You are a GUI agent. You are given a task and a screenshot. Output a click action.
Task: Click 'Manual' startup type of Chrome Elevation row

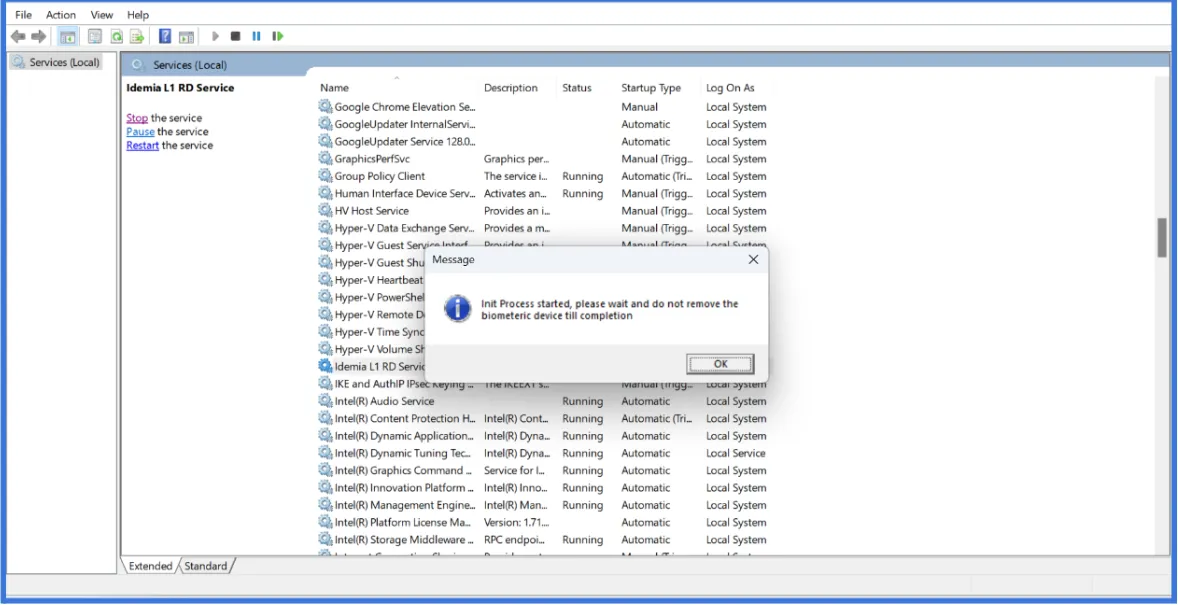[639, 107]
